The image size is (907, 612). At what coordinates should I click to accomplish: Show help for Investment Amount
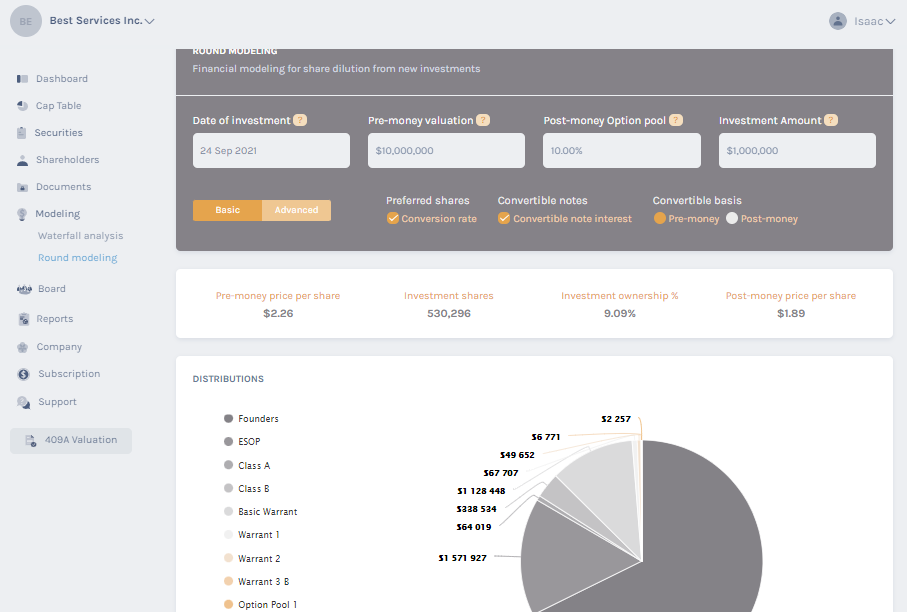click(x=831, y=120)
